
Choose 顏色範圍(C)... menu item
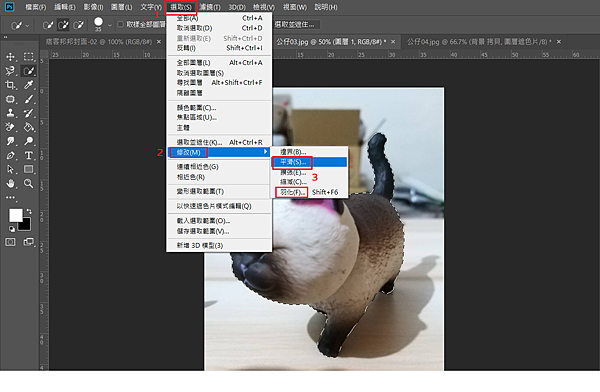(x=219, y=108)
